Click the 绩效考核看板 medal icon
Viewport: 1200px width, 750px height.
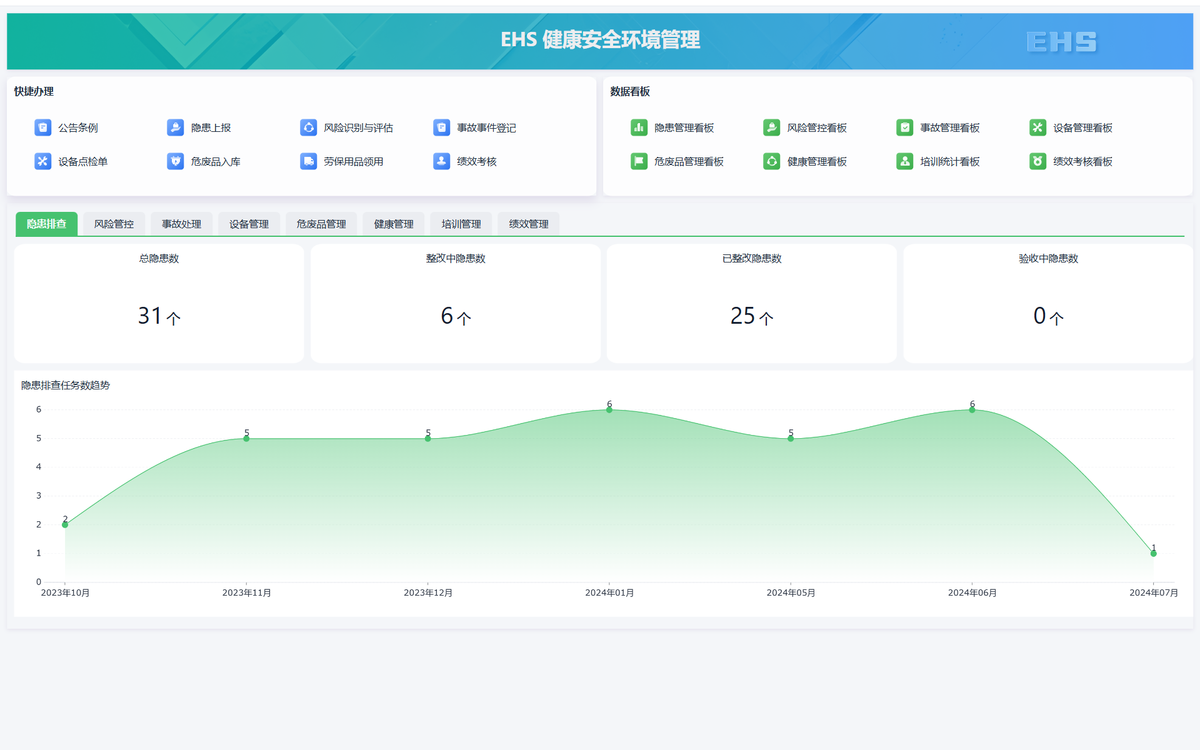tap(1038, 161)
